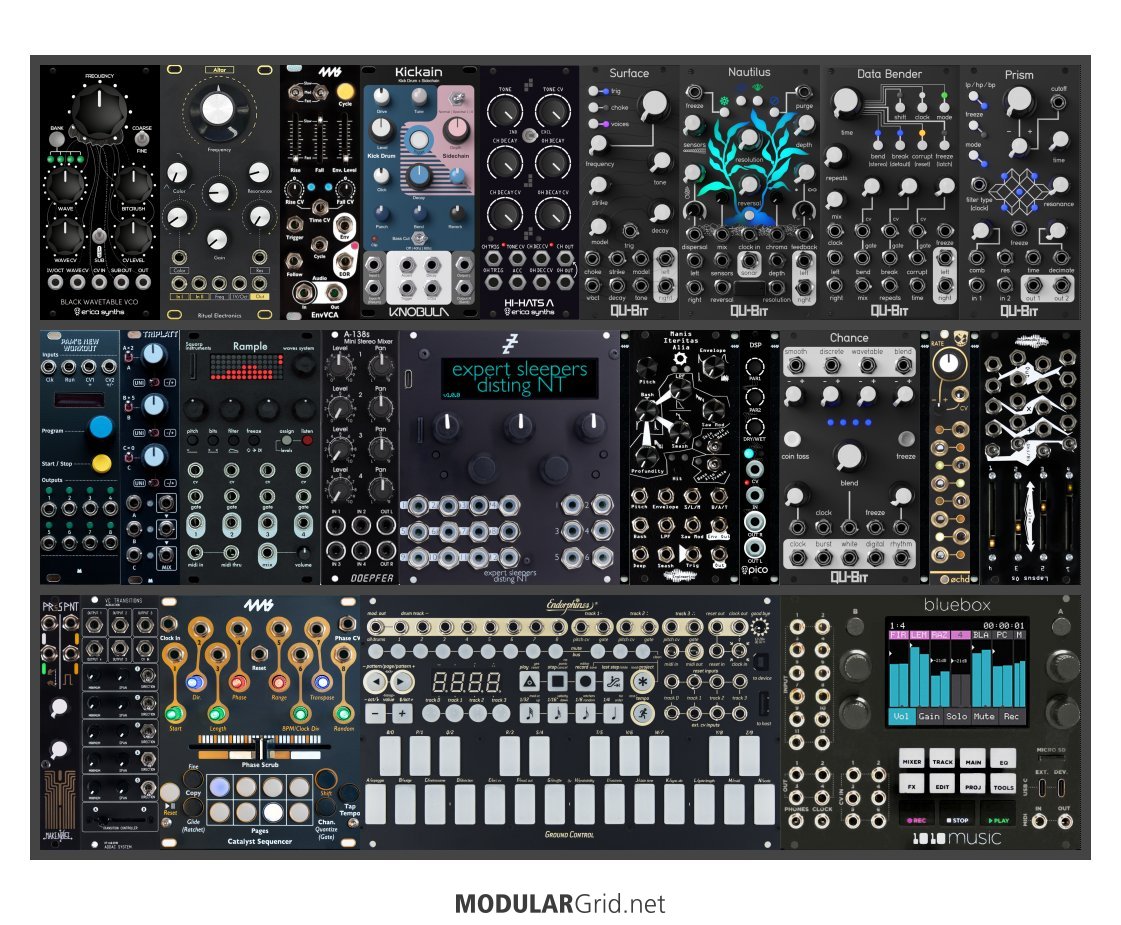Click the track 0 button on Ground Control

(431, 713)
